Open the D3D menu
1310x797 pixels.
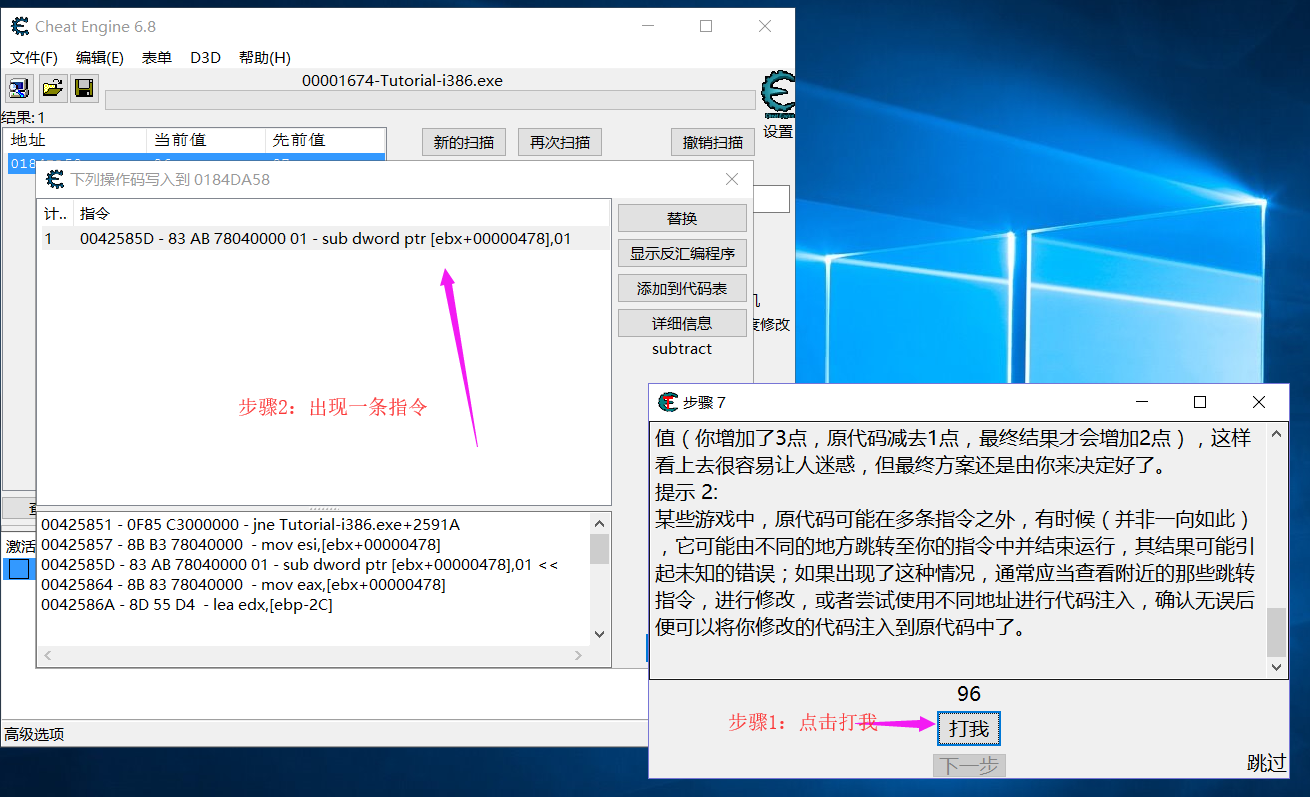pos(205,57)
